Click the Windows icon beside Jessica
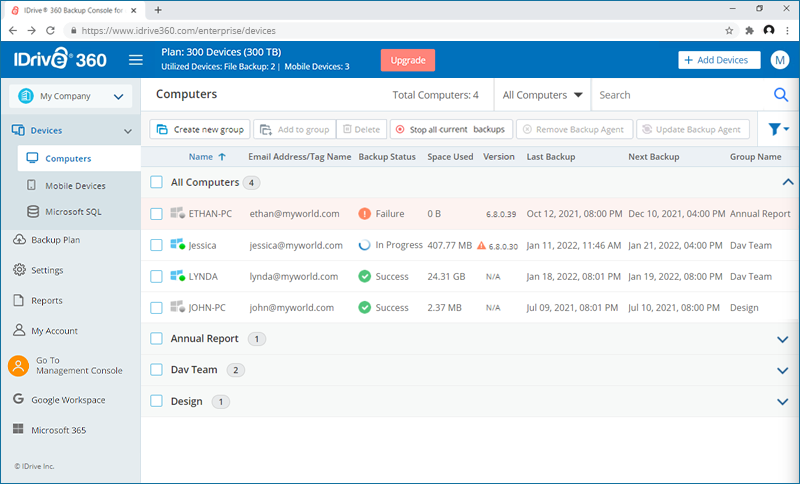800x484 pixels. point(177,245)
